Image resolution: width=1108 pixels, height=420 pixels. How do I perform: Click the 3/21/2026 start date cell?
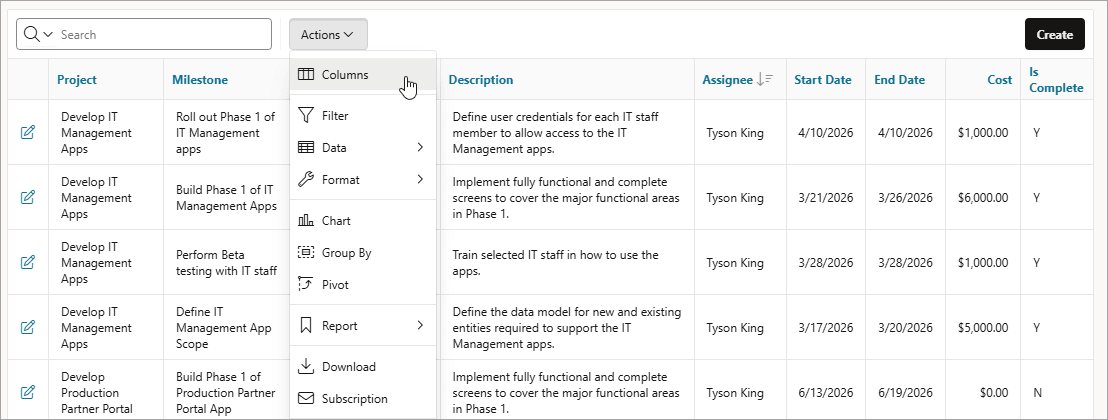click(826, 198)
